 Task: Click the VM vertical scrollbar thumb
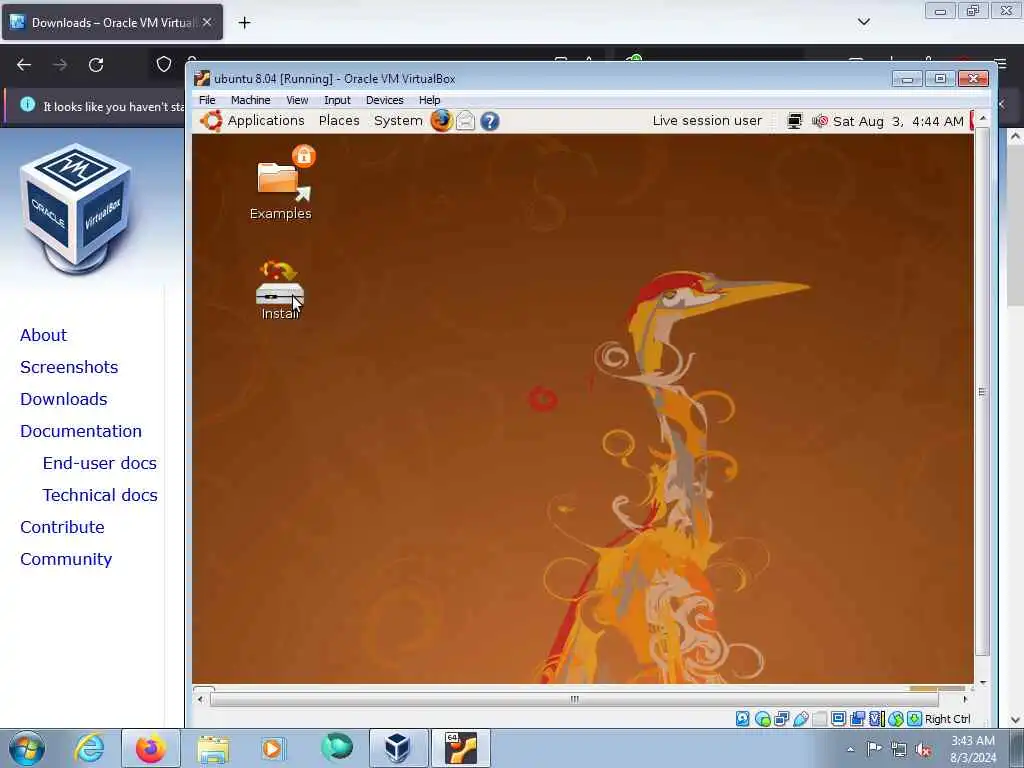[x=982, y=392]
